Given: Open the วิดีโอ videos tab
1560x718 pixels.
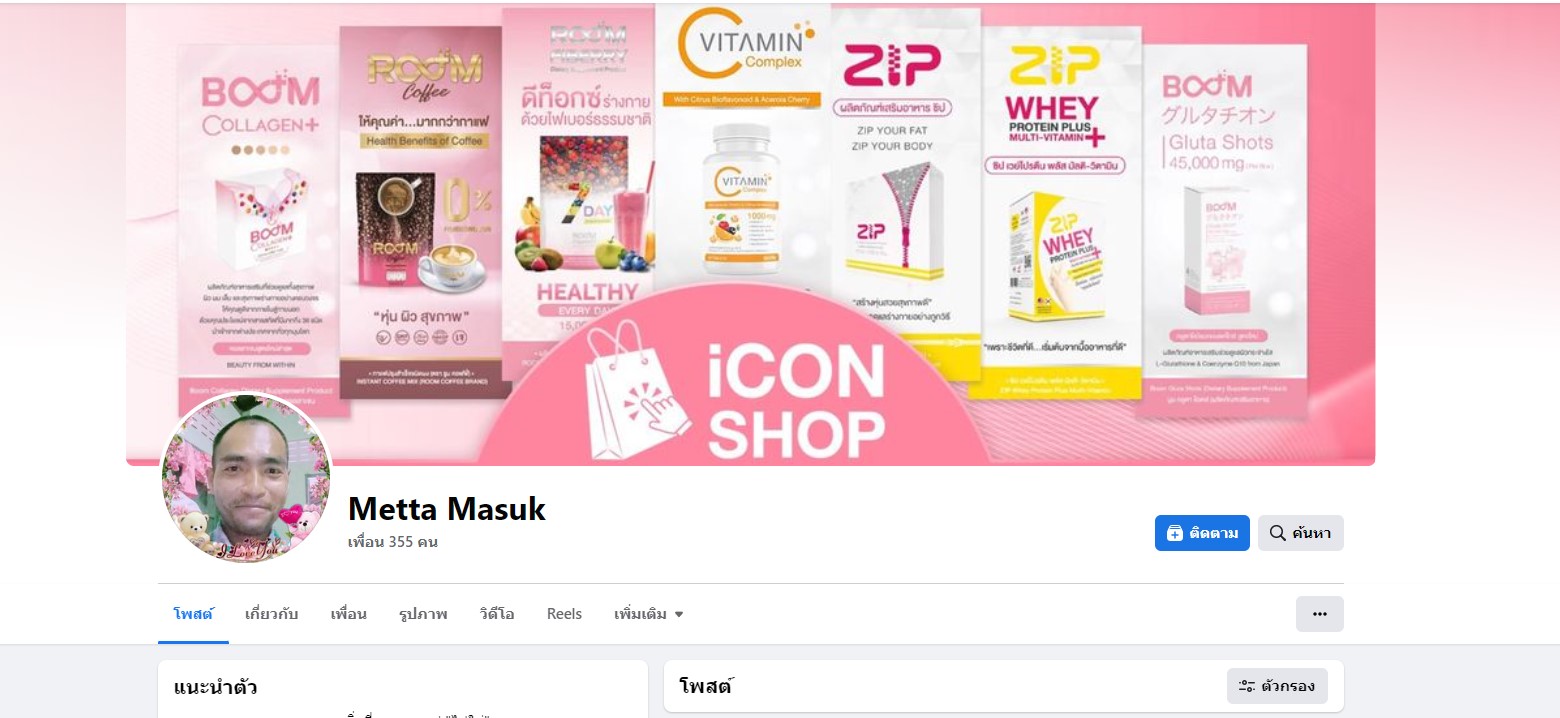Looking at the screenshot, I should point(497,614).
